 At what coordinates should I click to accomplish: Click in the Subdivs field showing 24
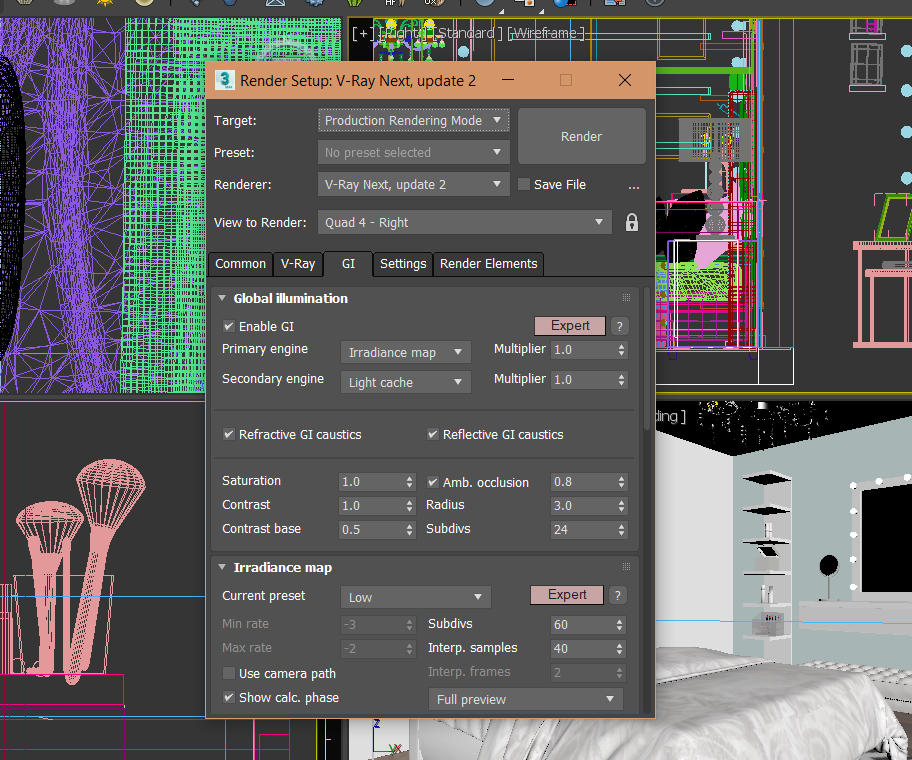583,530
